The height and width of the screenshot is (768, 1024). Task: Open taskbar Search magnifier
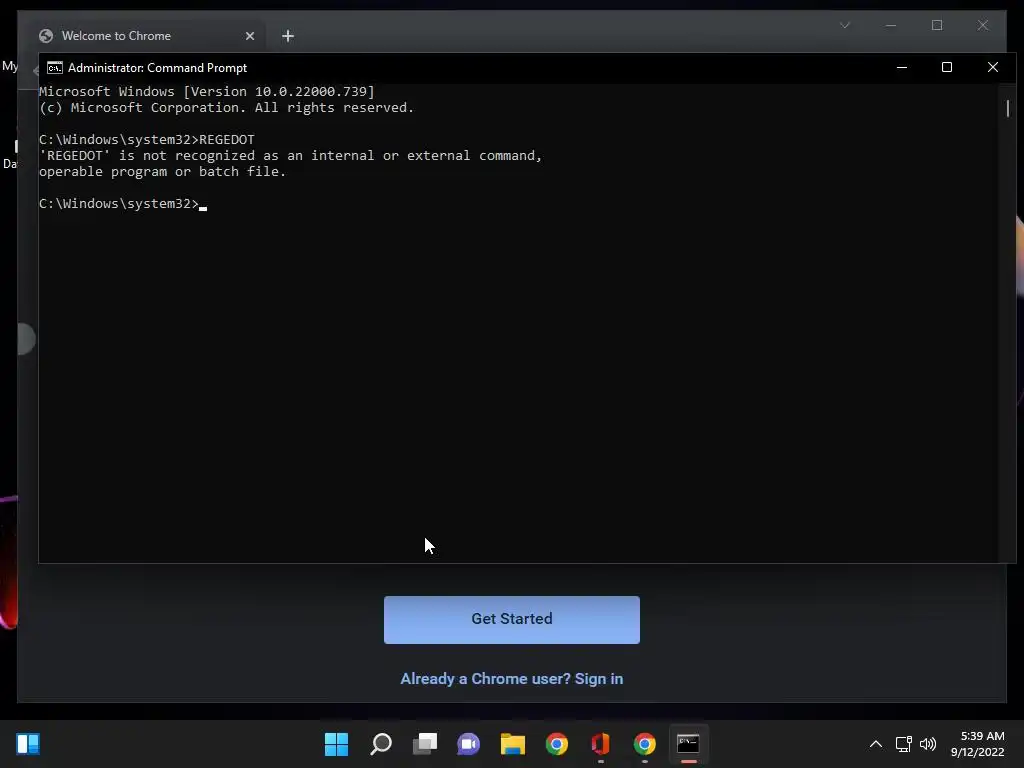point(381,744)
